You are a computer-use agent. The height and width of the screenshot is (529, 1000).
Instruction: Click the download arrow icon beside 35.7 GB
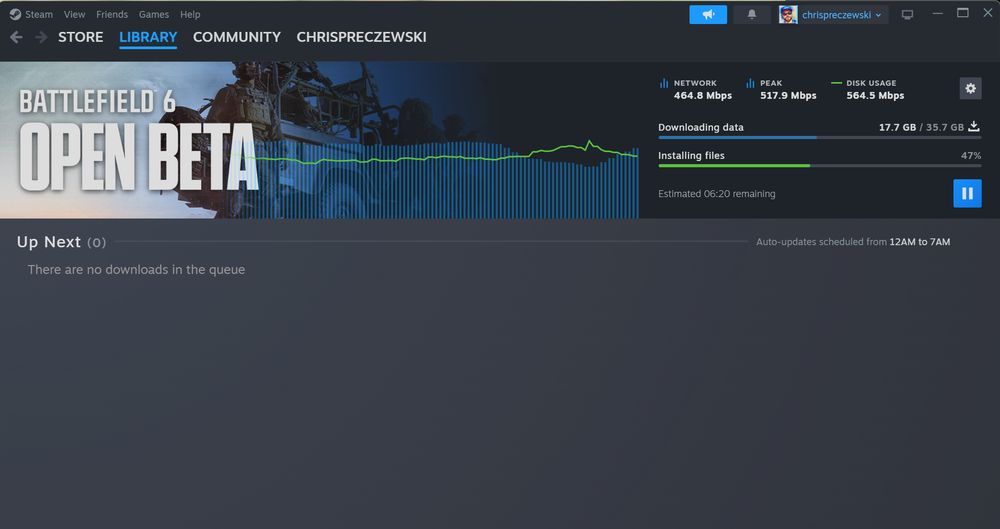pyautogui.click(x=974, y=126)
